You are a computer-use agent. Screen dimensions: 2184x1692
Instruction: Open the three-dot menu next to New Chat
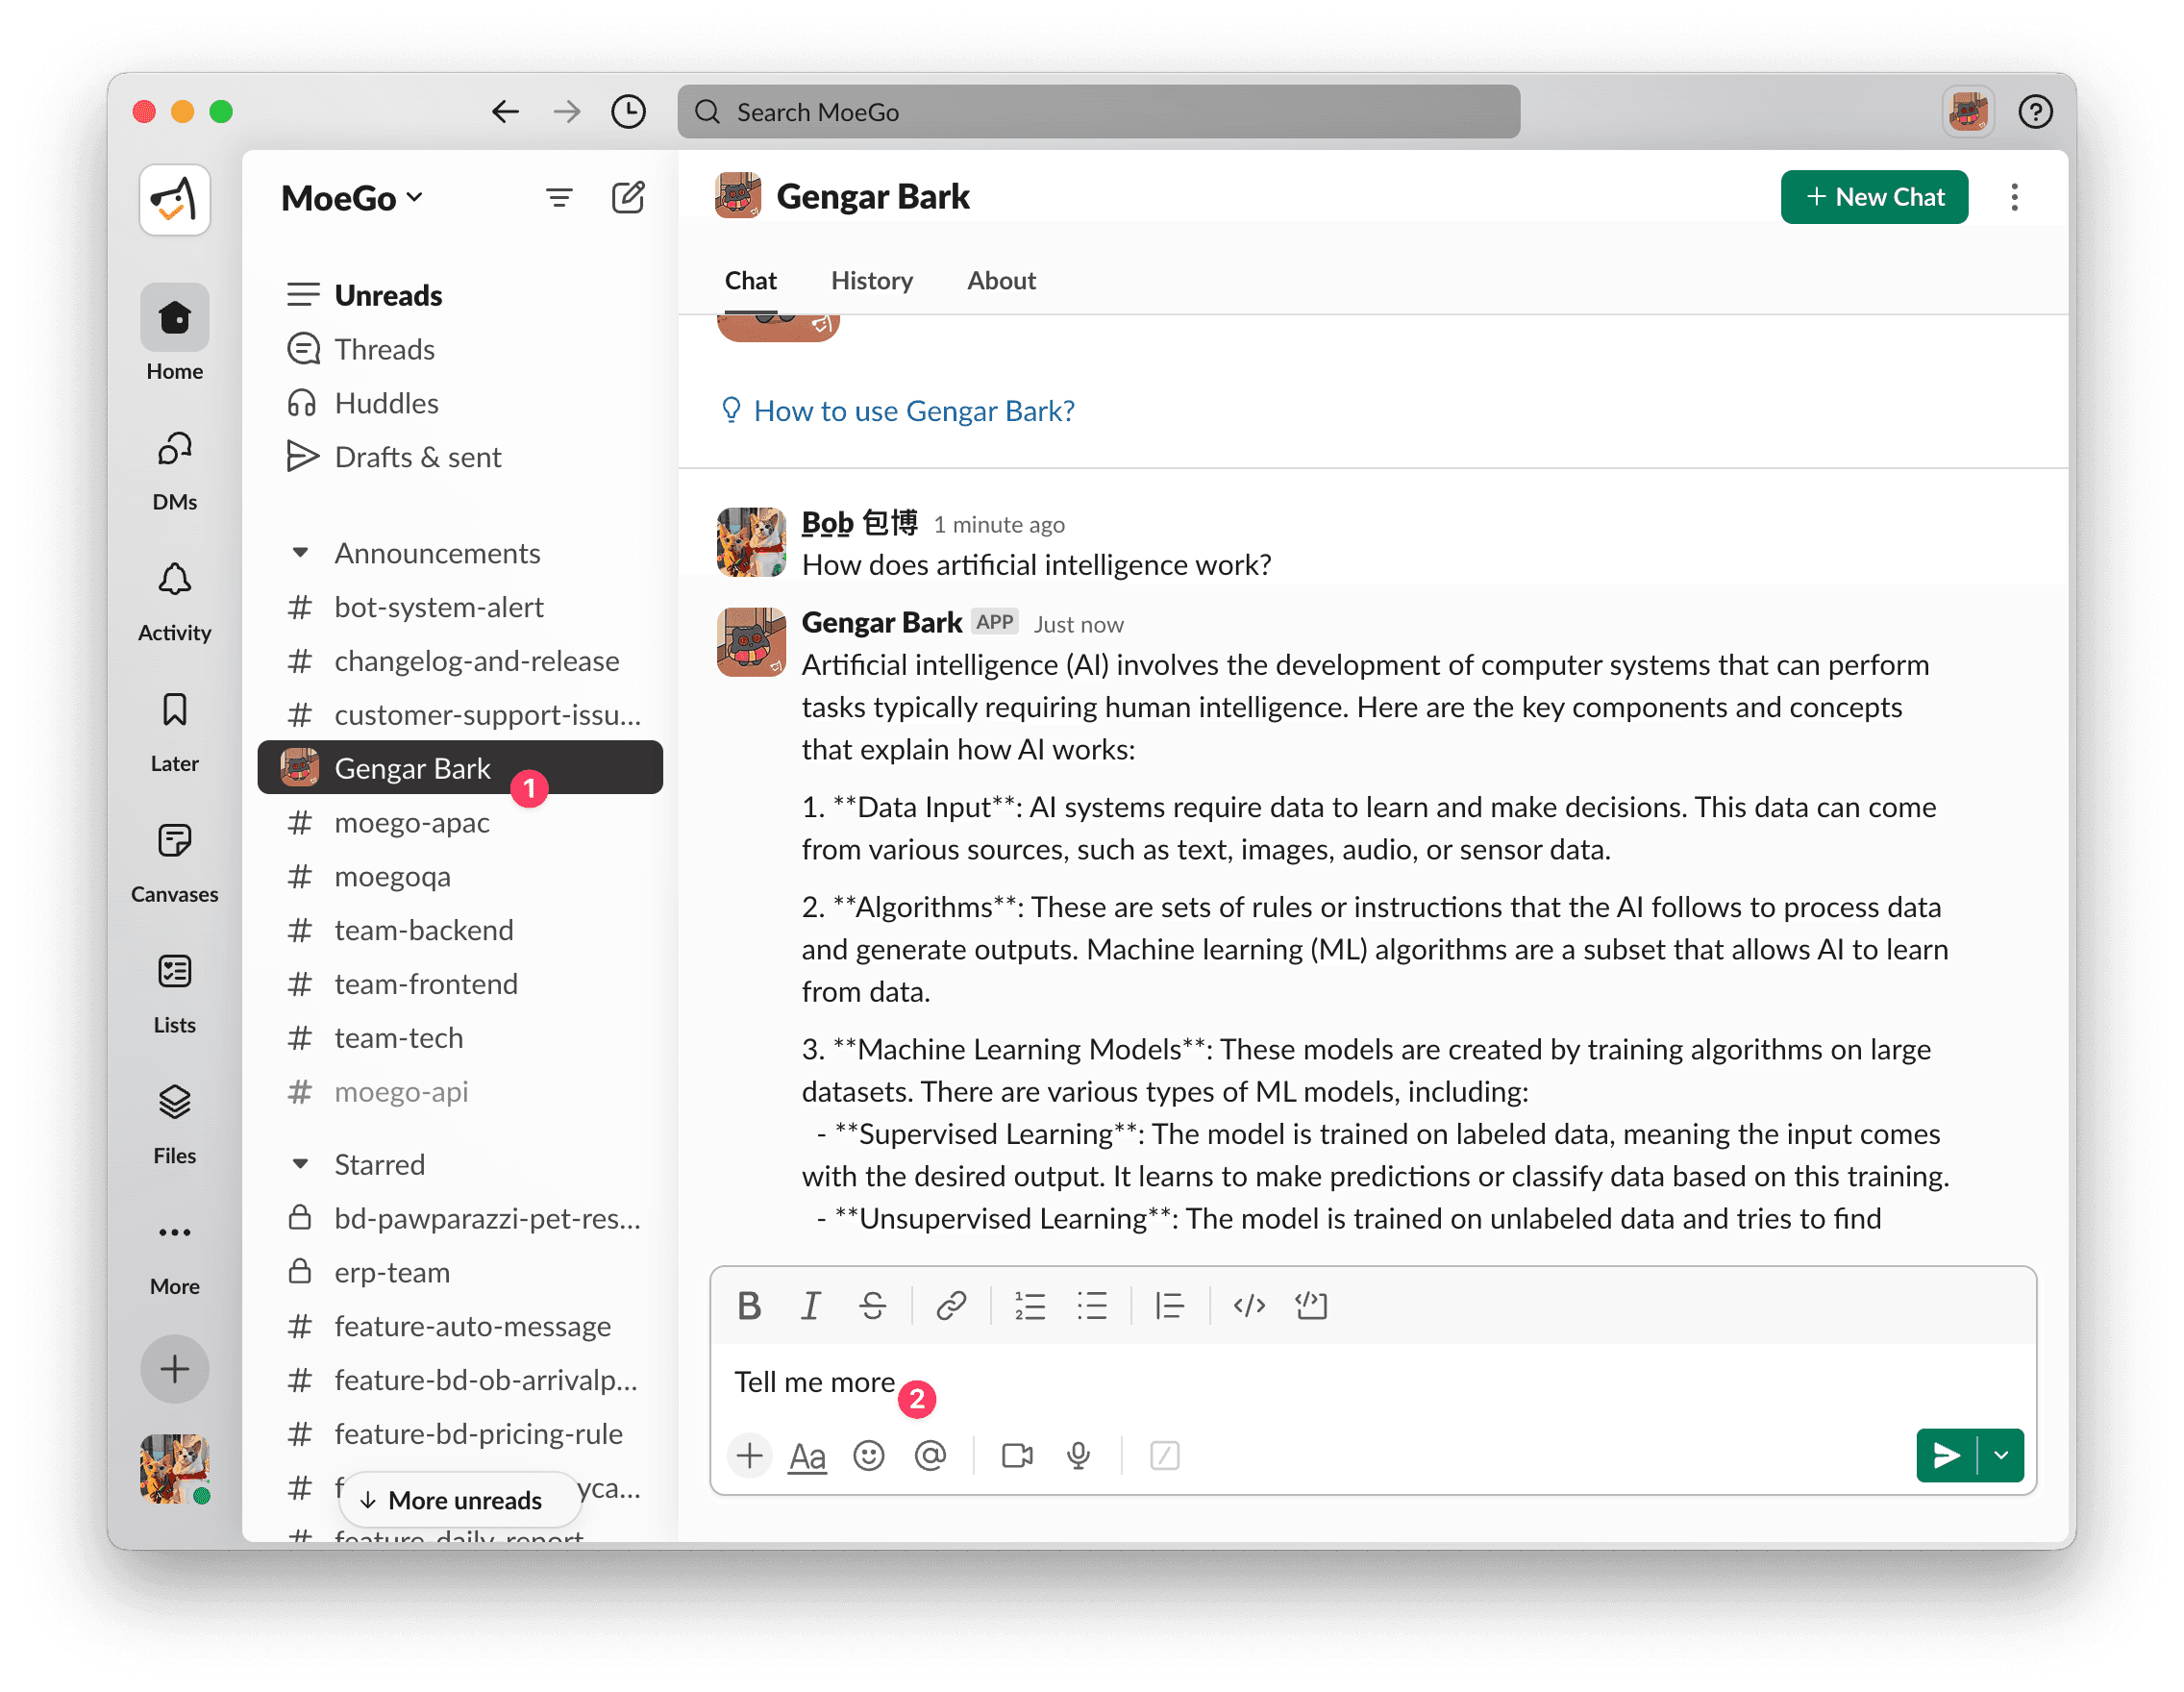coord(2014,197)
